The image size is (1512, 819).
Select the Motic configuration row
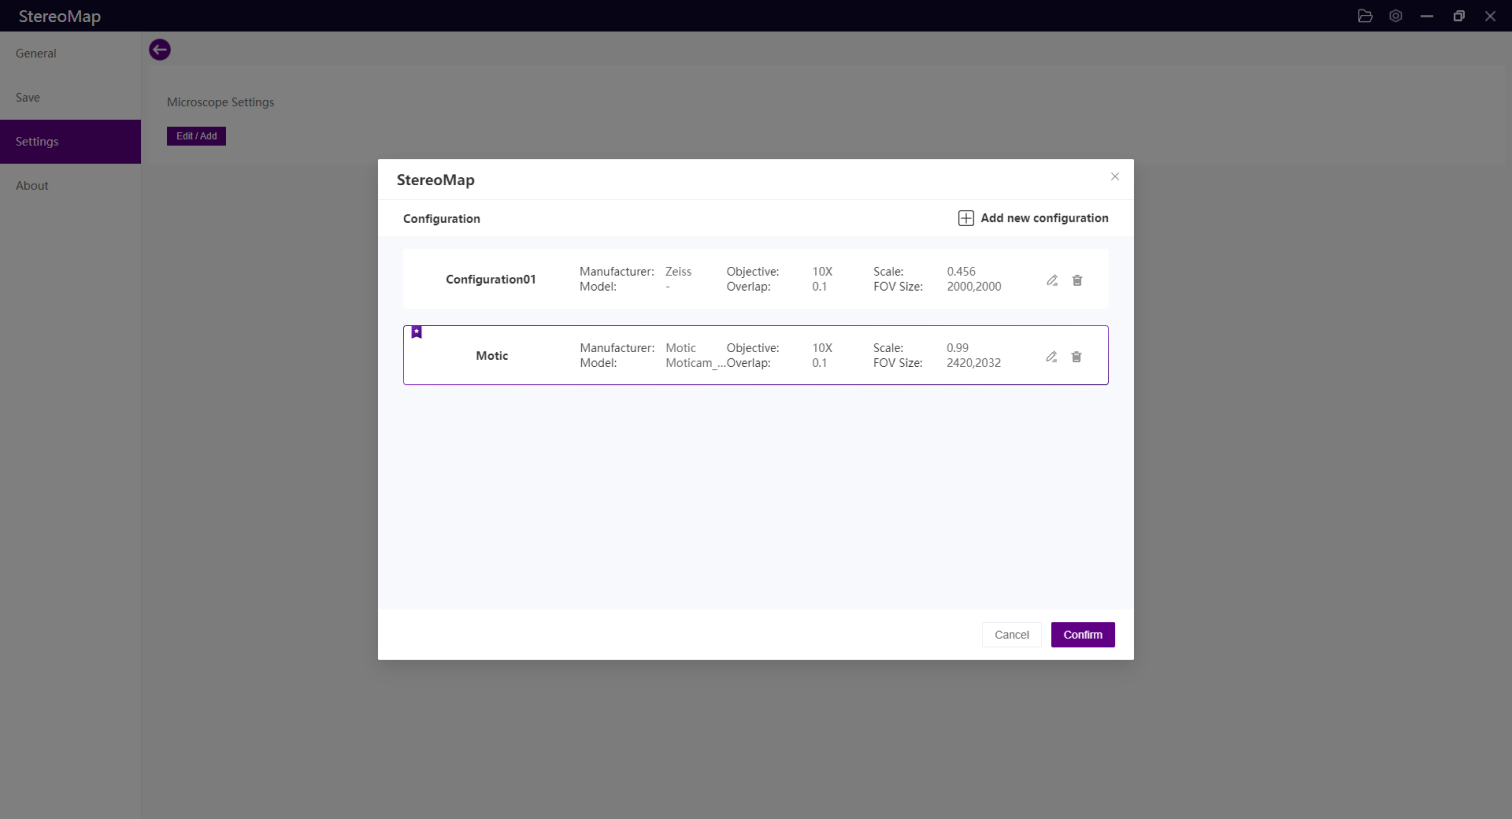492,356
